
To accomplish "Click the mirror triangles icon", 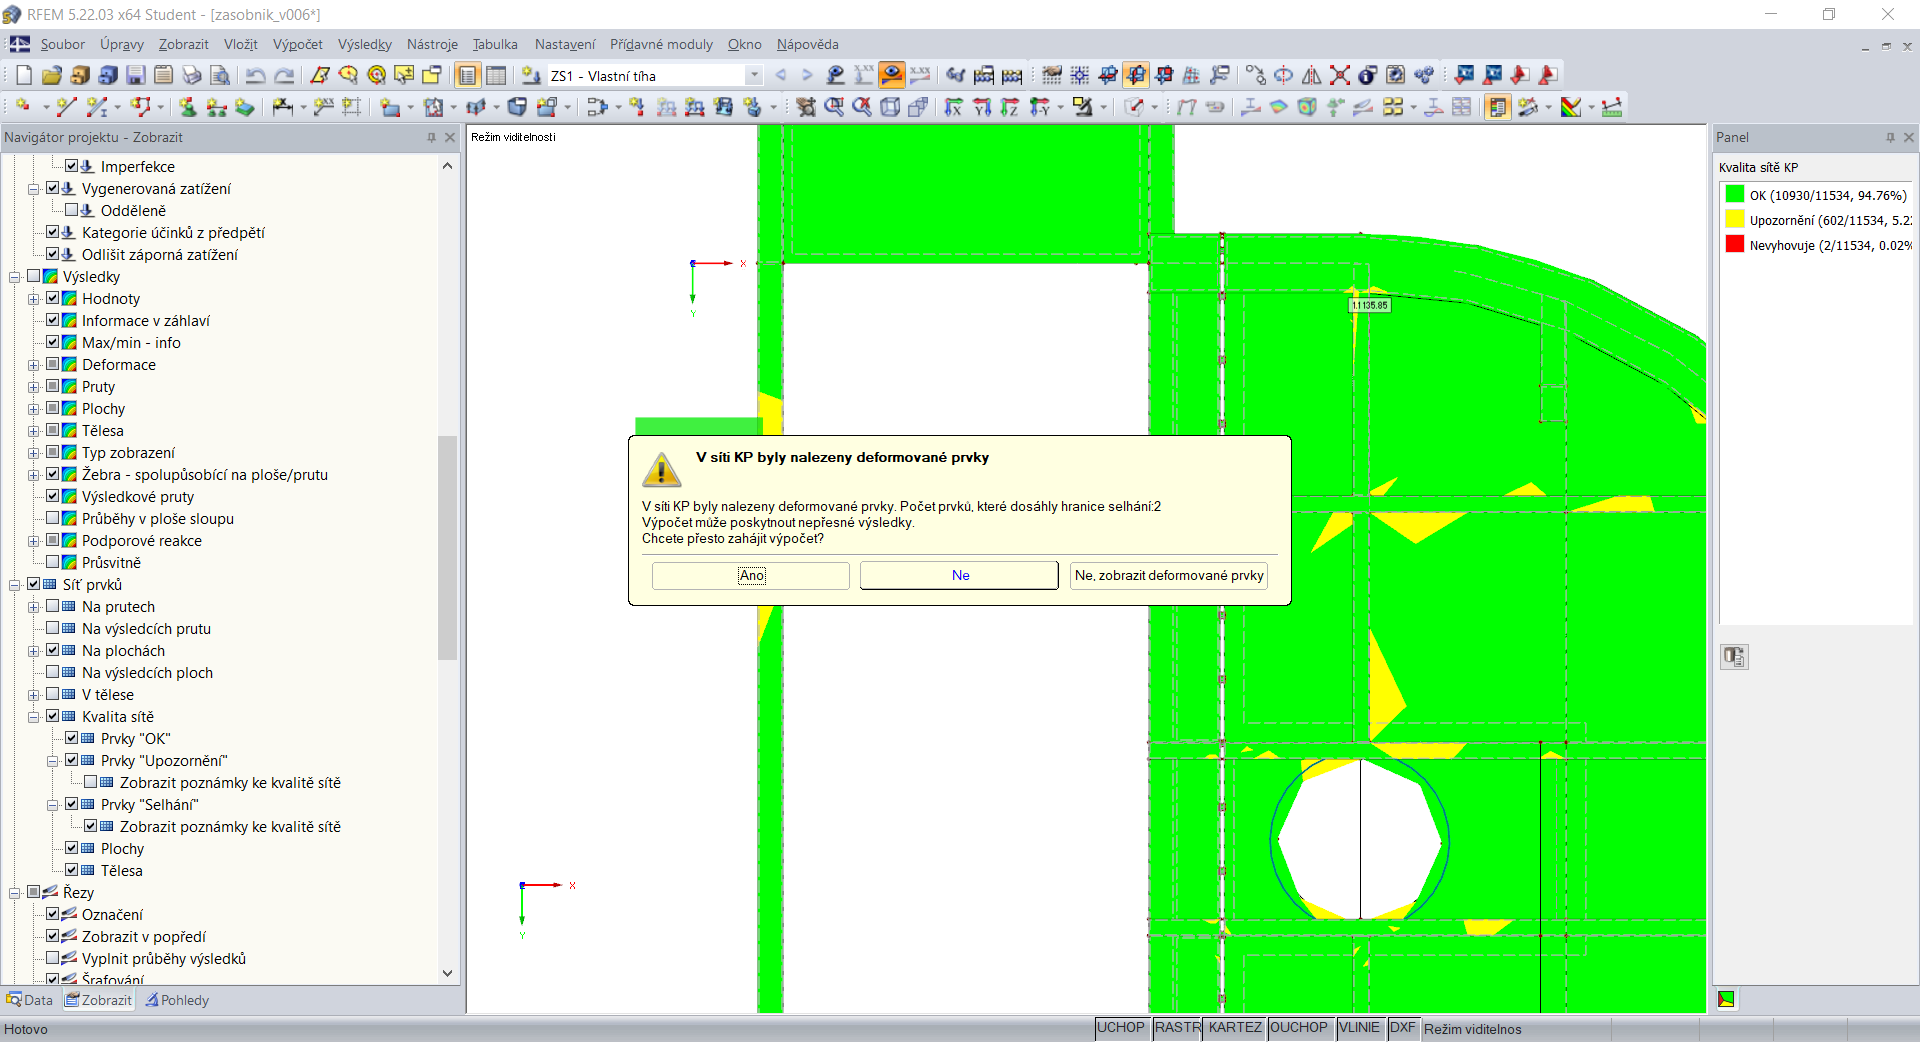I will 1312,75.
